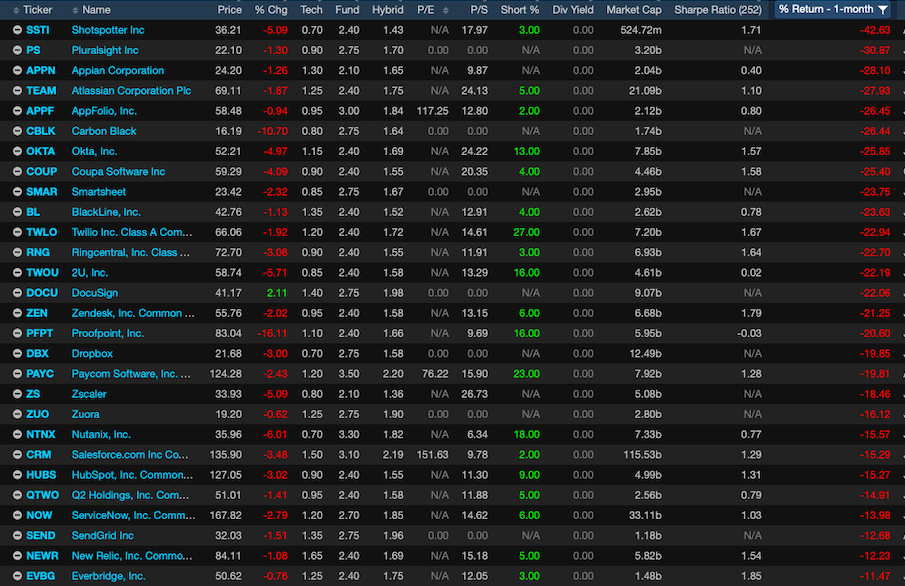Click the sort arrows beside the Name header
This screenshot has height=586, width=905.
tap(75, 10)
